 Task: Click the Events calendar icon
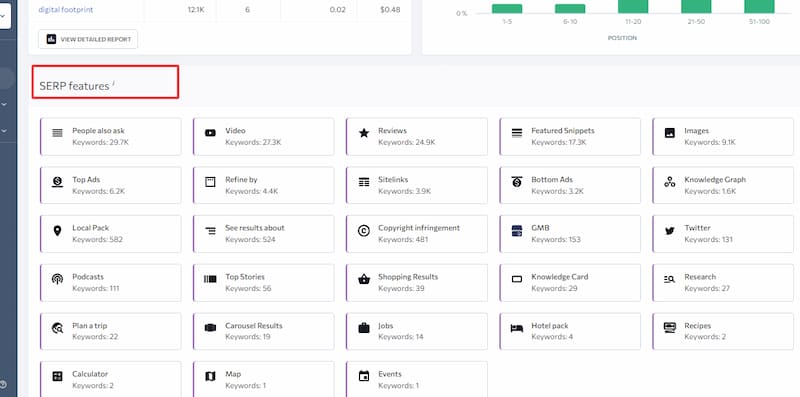364,377
